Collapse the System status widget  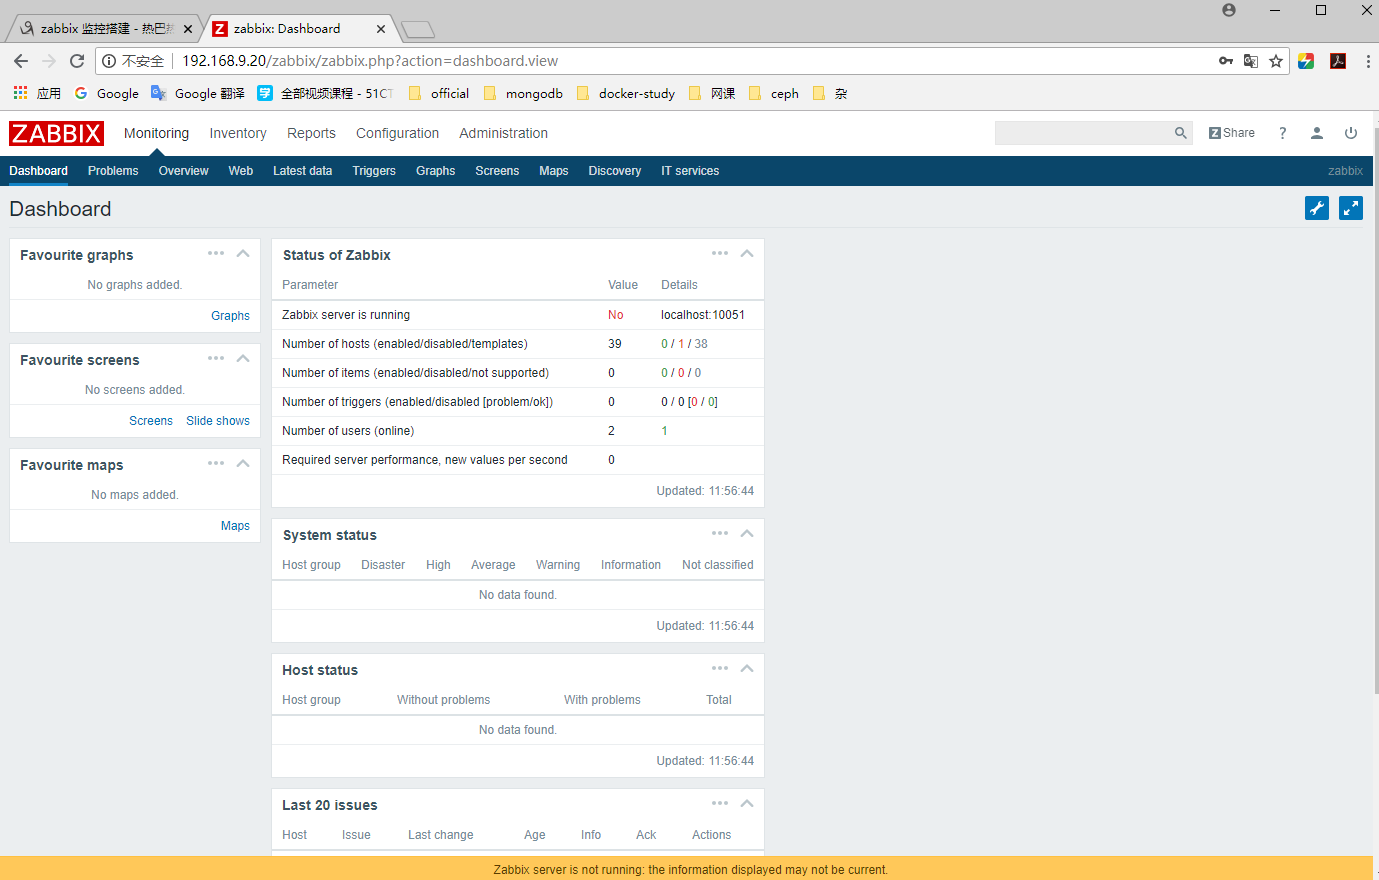(747, 534)
